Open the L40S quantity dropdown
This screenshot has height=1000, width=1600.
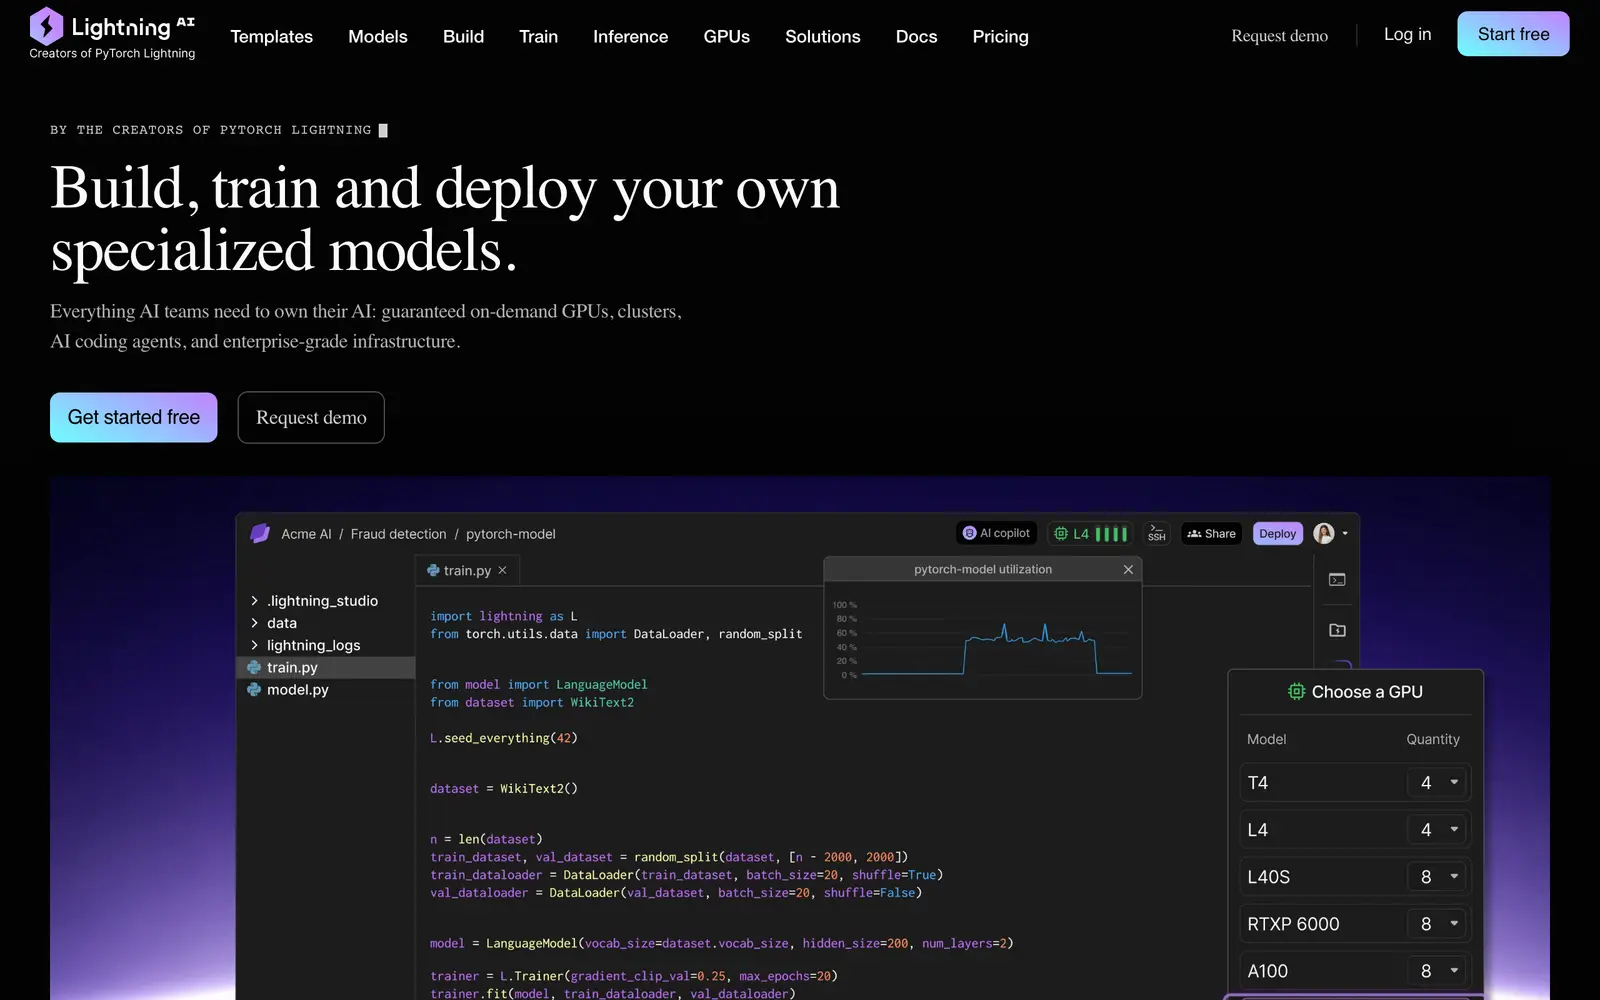1437,877
